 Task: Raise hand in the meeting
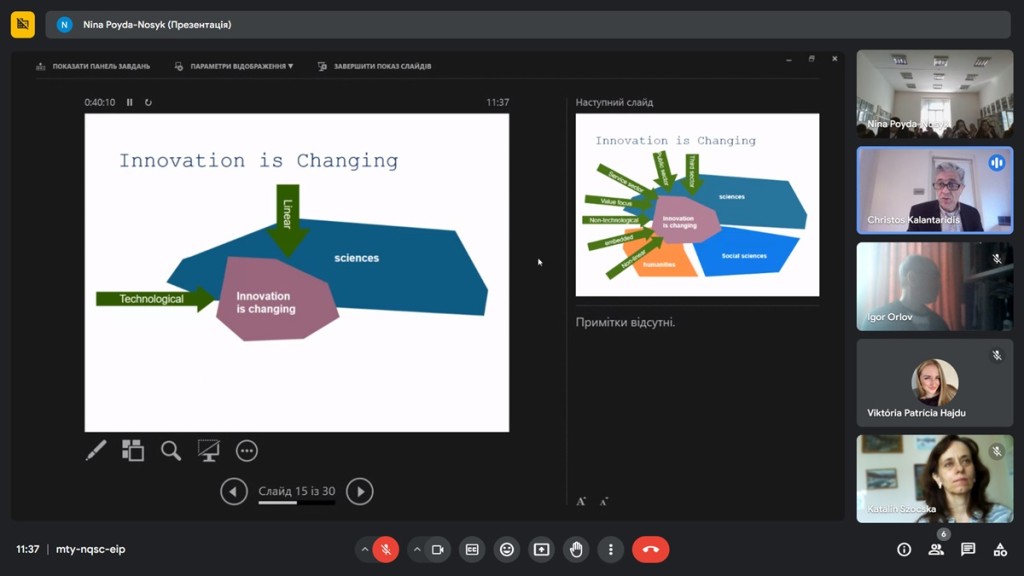[576, 549]
